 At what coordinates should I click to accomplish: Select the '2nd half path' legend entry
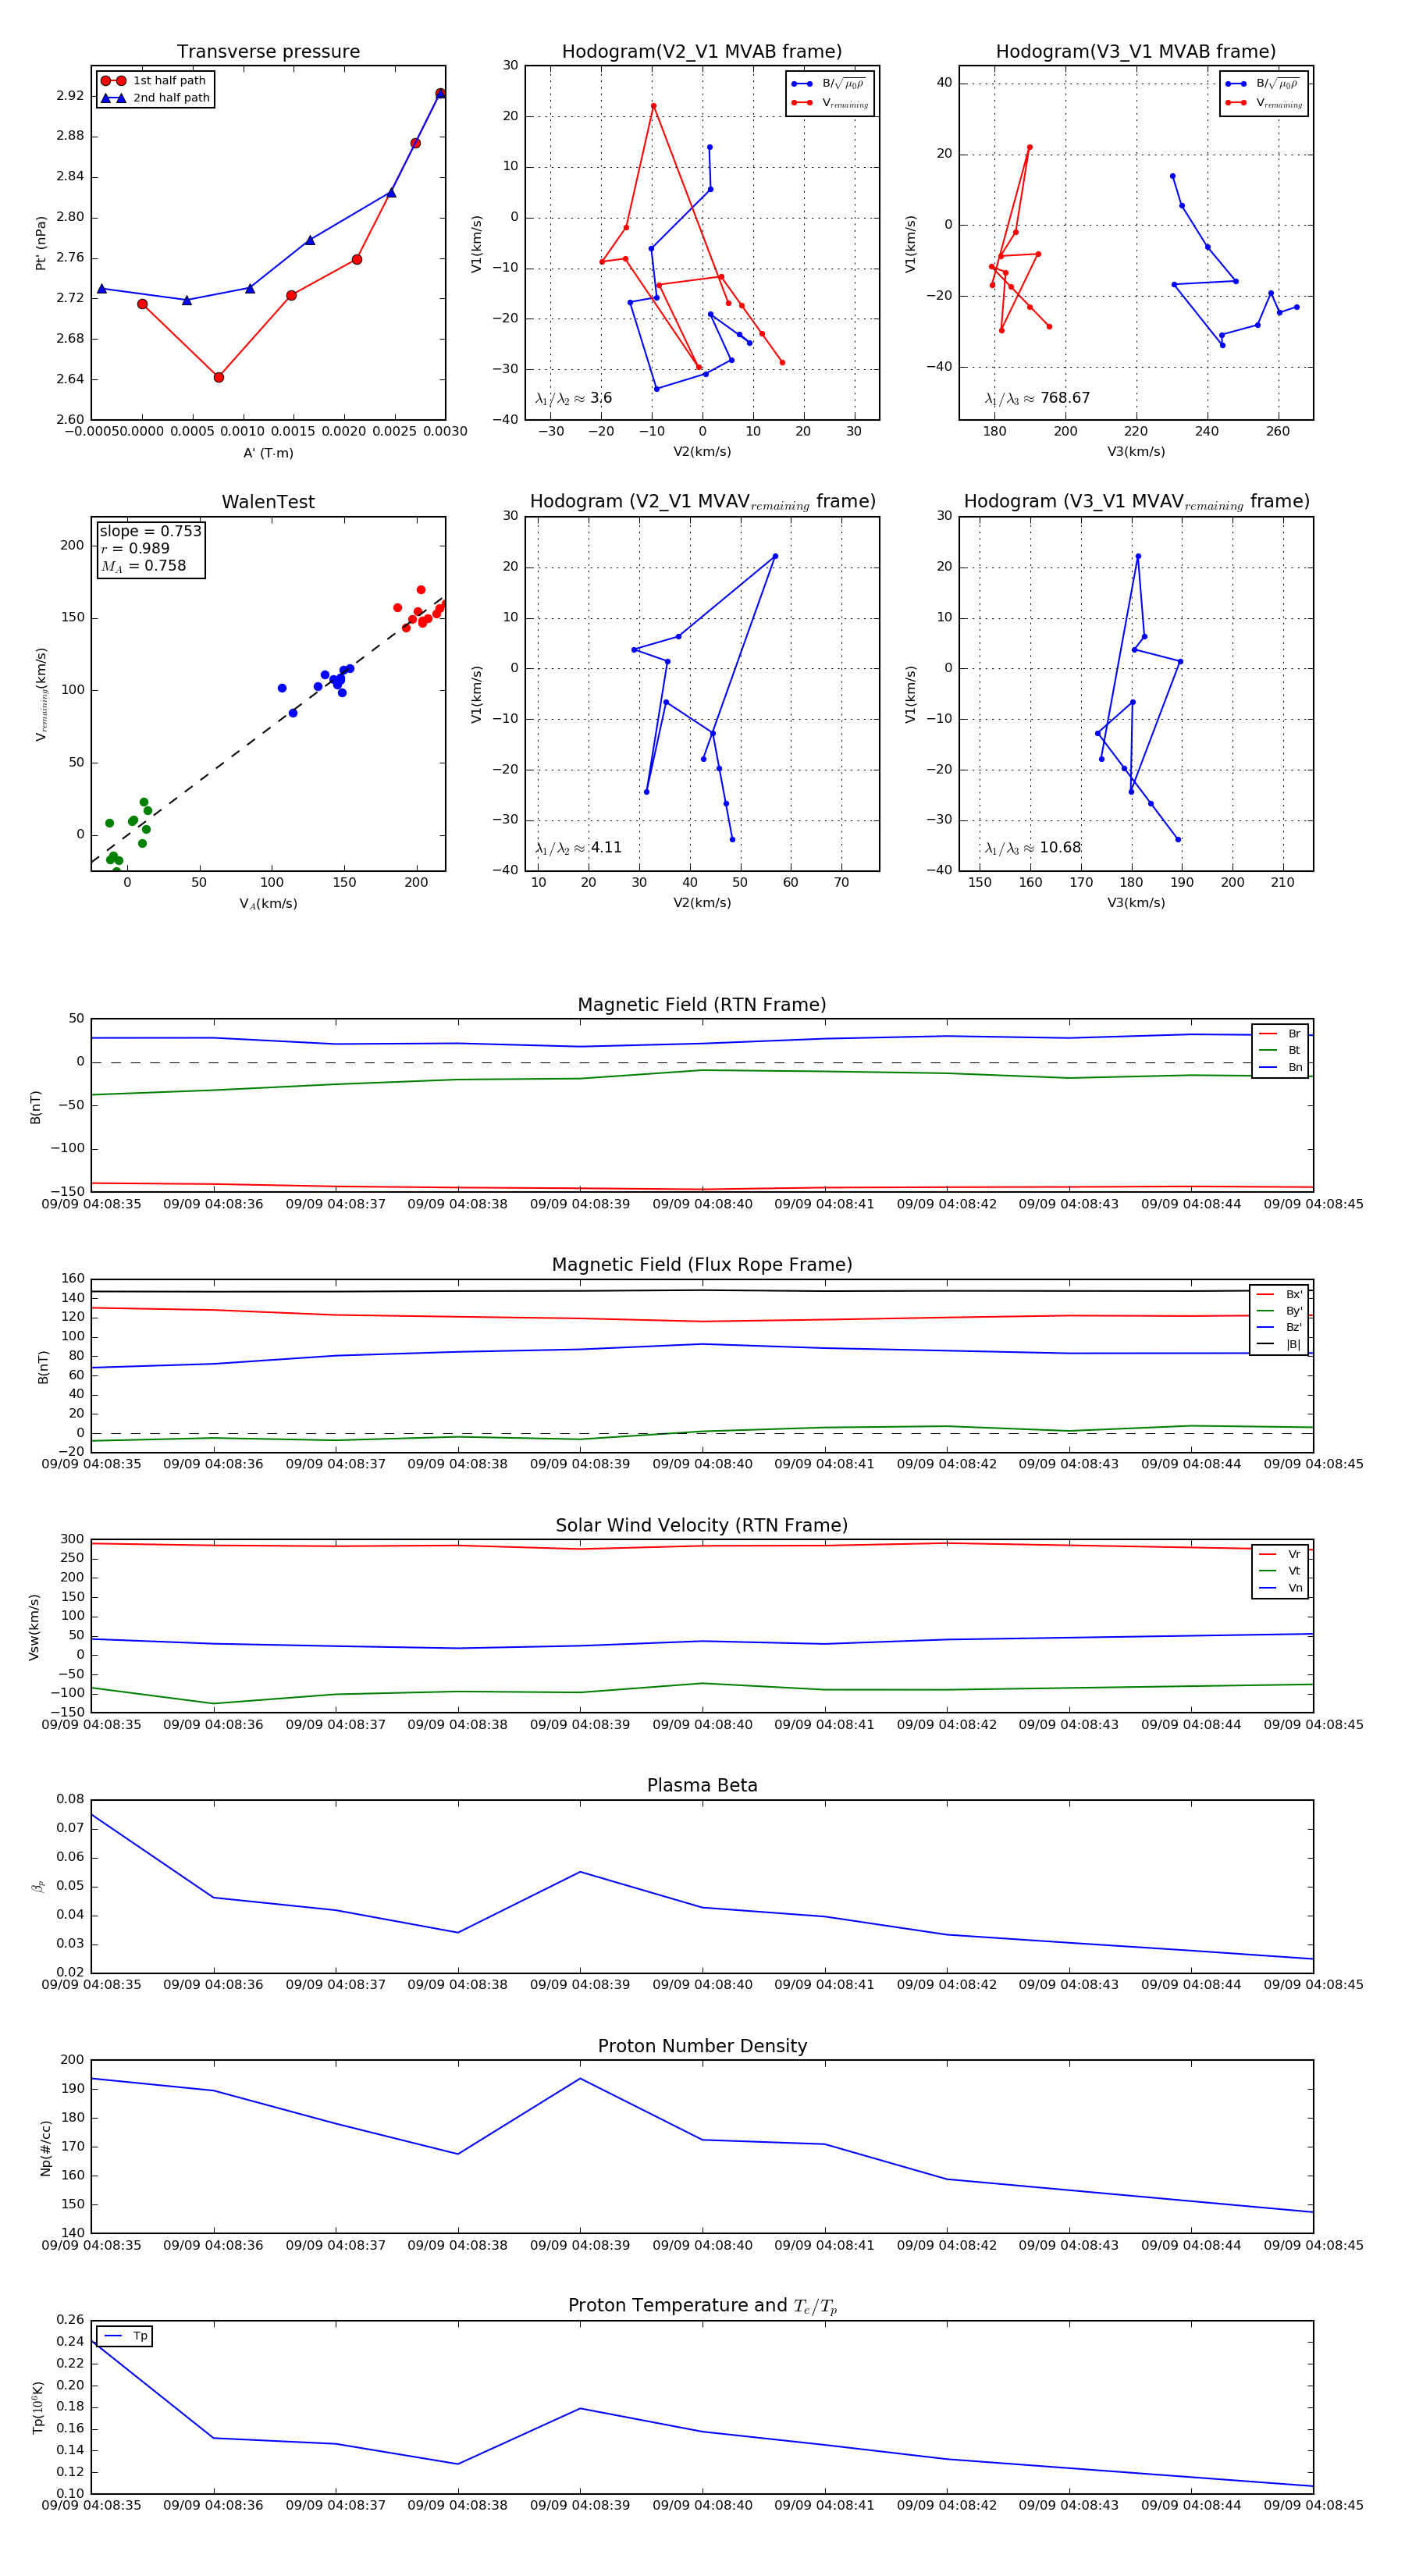pyautogui.click(x=155, y=98)
